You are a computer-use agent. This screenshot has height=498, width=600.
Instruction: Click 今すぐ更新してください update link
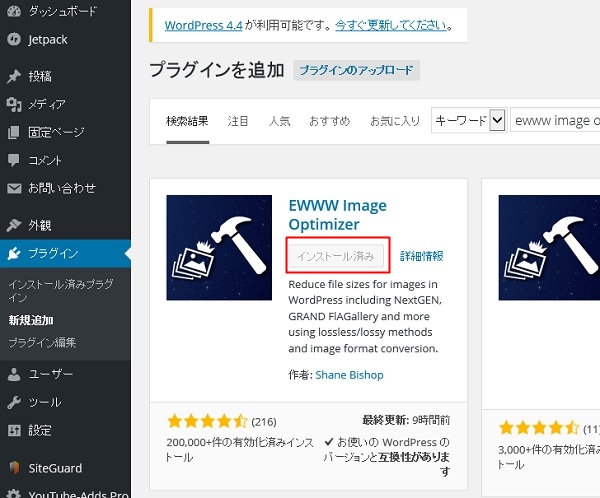tap(391, 26)
